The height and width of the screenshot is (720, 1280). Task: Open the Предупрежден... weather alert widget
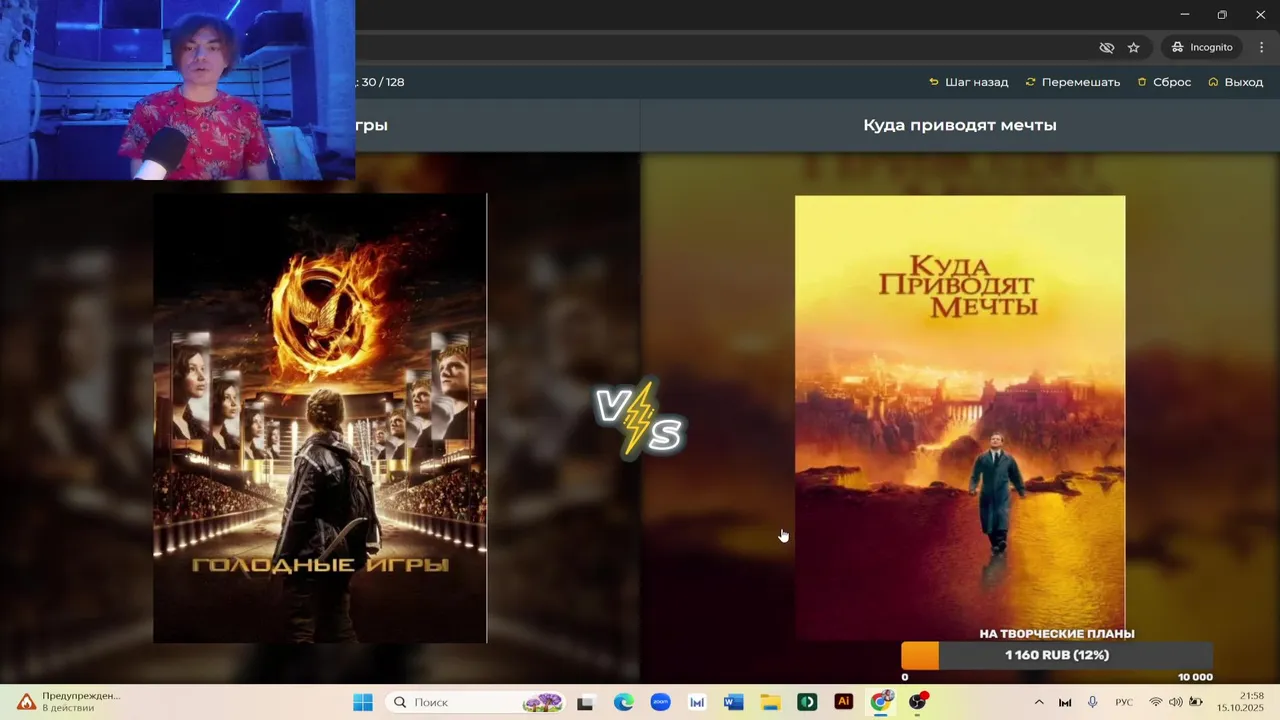pyautogui.click(x=68, y=702)
